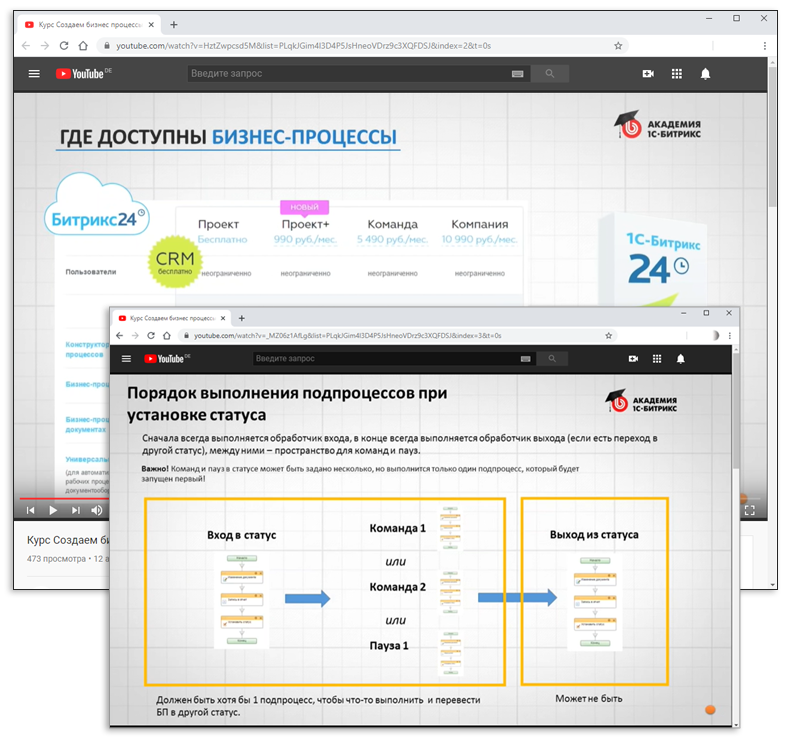
Task: Go forward in front browser window
Action: pyautogui.click(x=135, y=335)
